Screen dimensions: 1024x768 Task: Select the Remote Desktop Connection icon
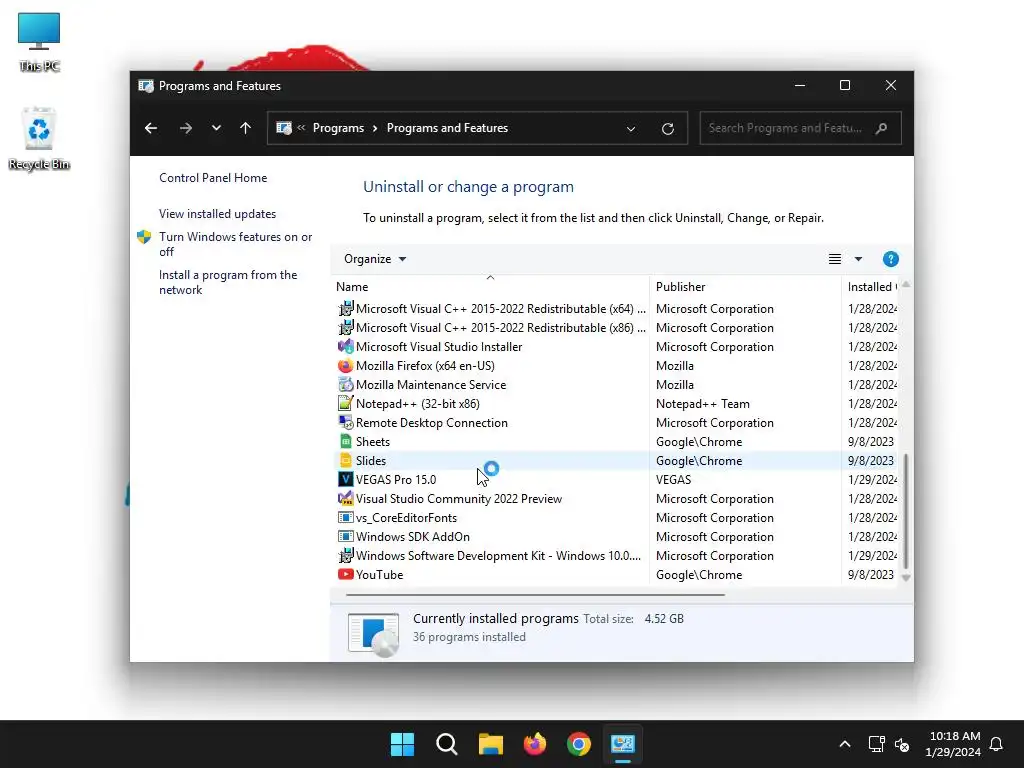[345, 423]
